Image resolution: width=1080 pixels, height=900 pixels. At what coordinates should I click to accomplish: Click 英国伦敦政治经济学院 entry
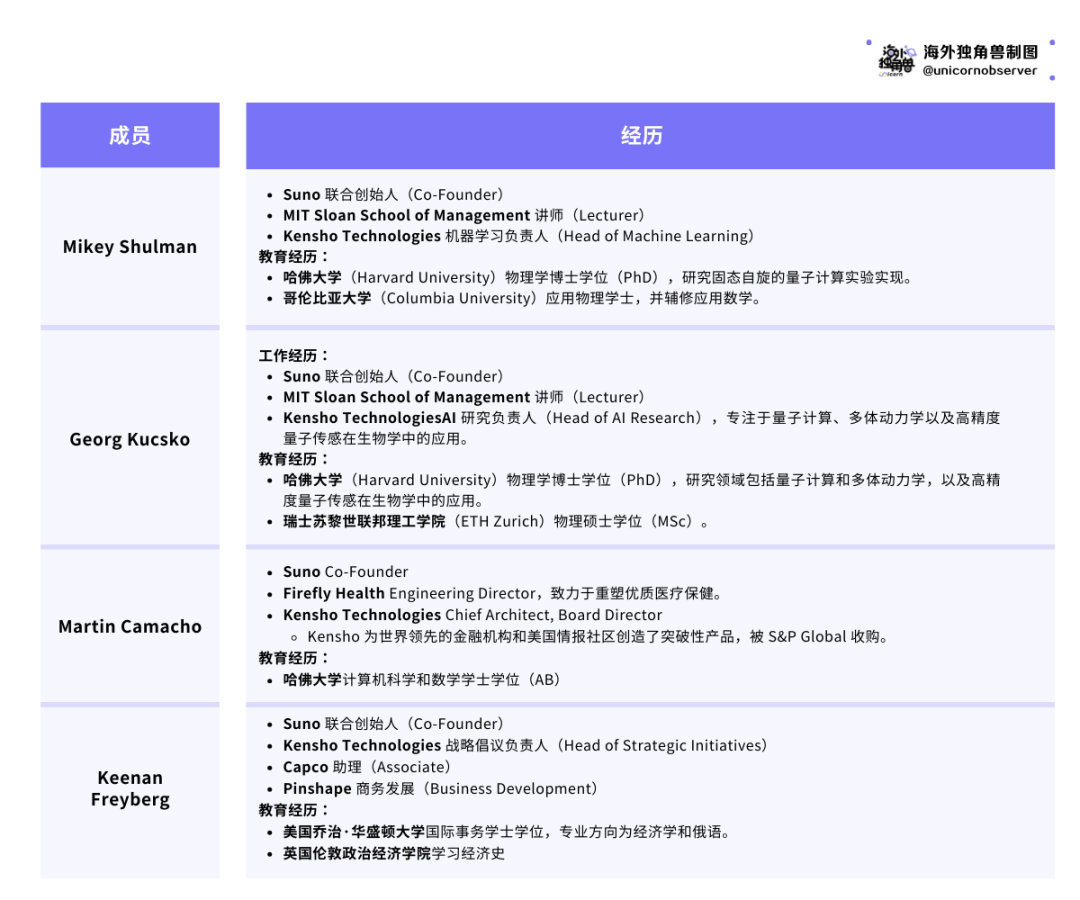coord(394,853)
